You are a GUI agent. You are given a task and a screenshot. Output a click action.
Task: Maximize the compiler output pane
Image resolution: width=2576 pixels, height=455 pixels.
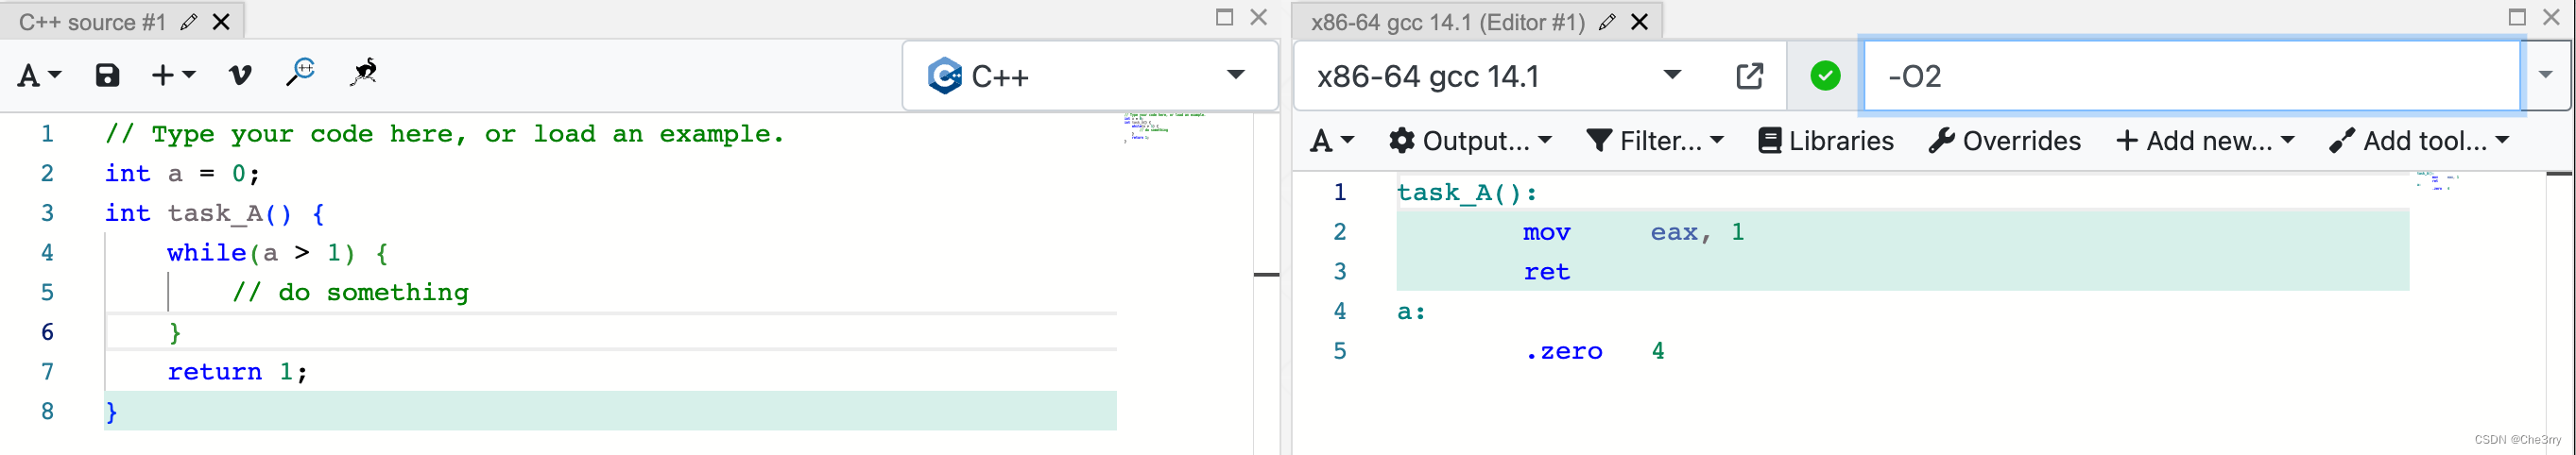[2517, 17]
